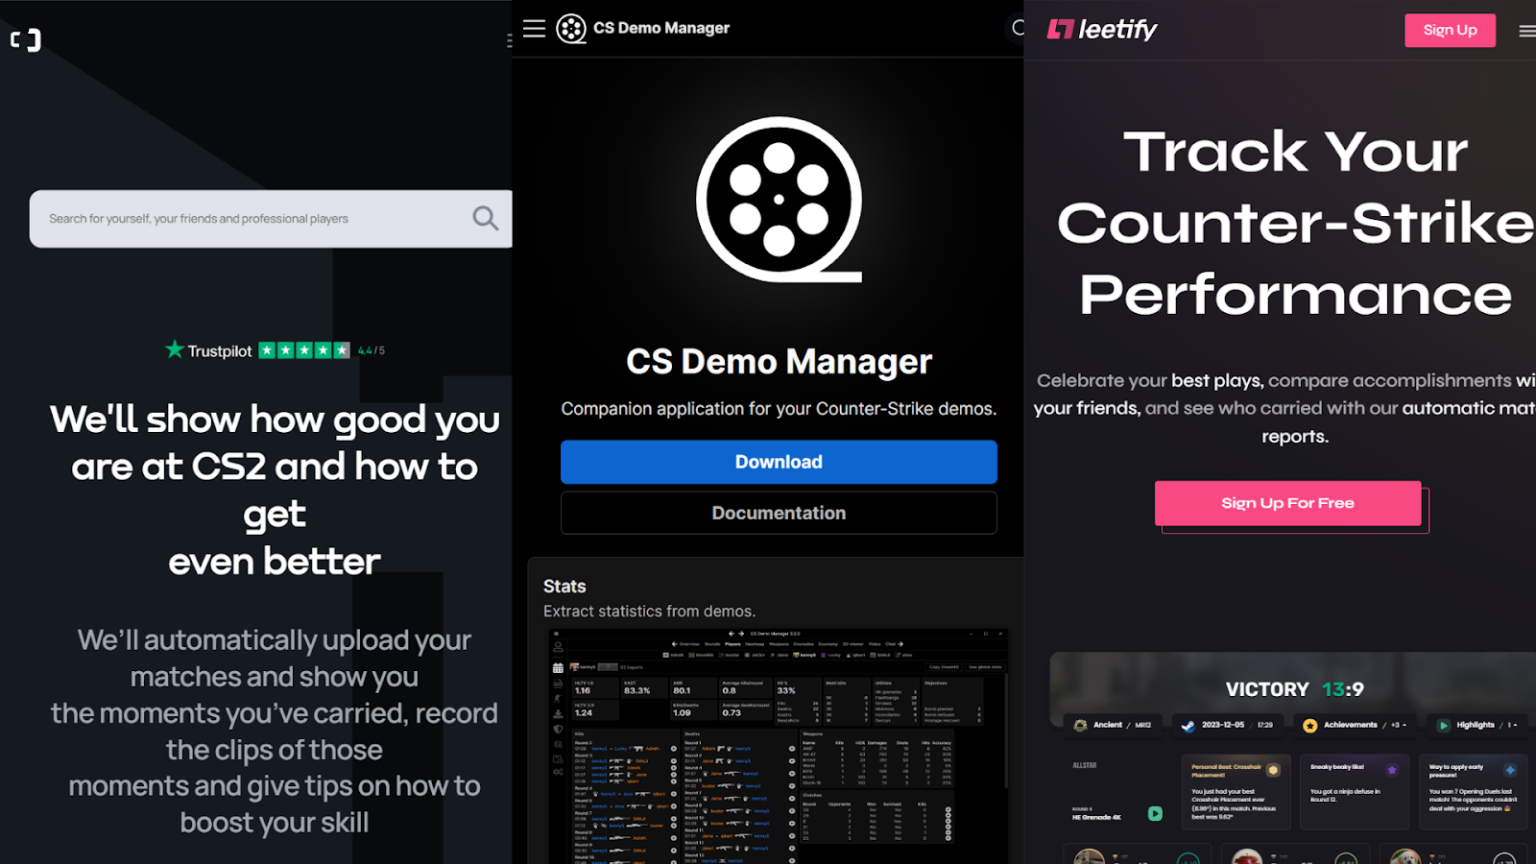The width and height of the screenshot is (1536, 864).
Task: Open the 'Personal Best: Crosshair Placement!' card
Action: click(1235, 792)
